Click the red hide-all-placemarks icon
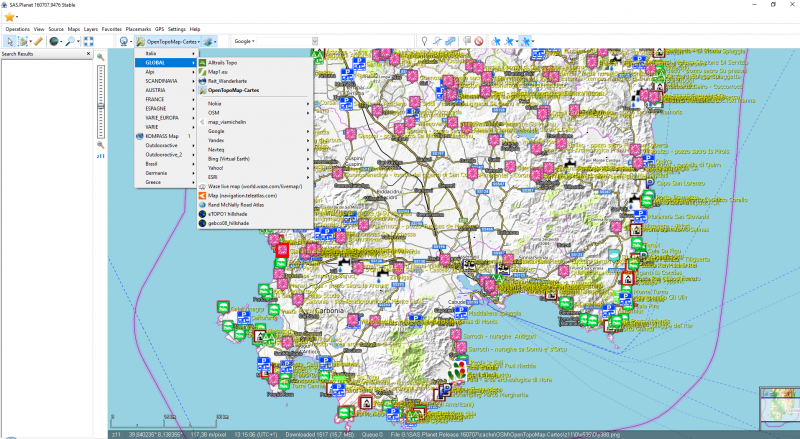This screenshot has height=439, width=800. (x=479, y=41)
